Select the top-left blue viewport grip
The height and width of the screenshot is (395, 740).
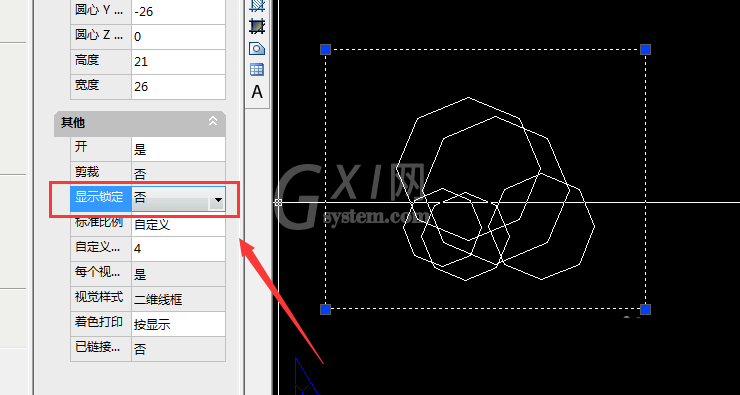(x=325, y=49)
